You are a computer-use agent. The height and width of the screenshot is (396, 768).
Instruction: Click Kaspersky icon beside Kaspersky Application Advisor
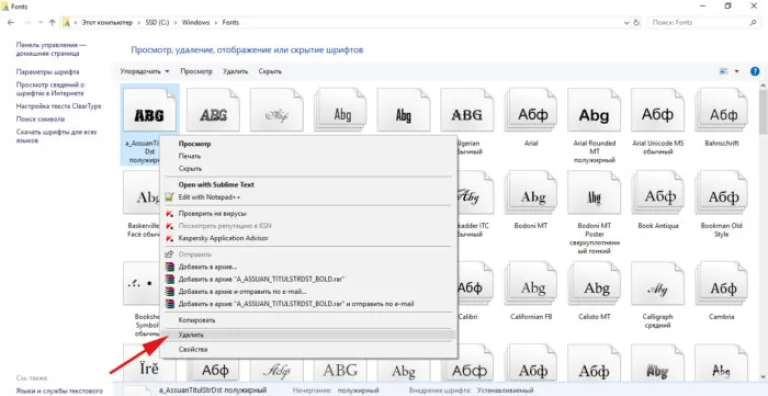[x=169, y=238]
